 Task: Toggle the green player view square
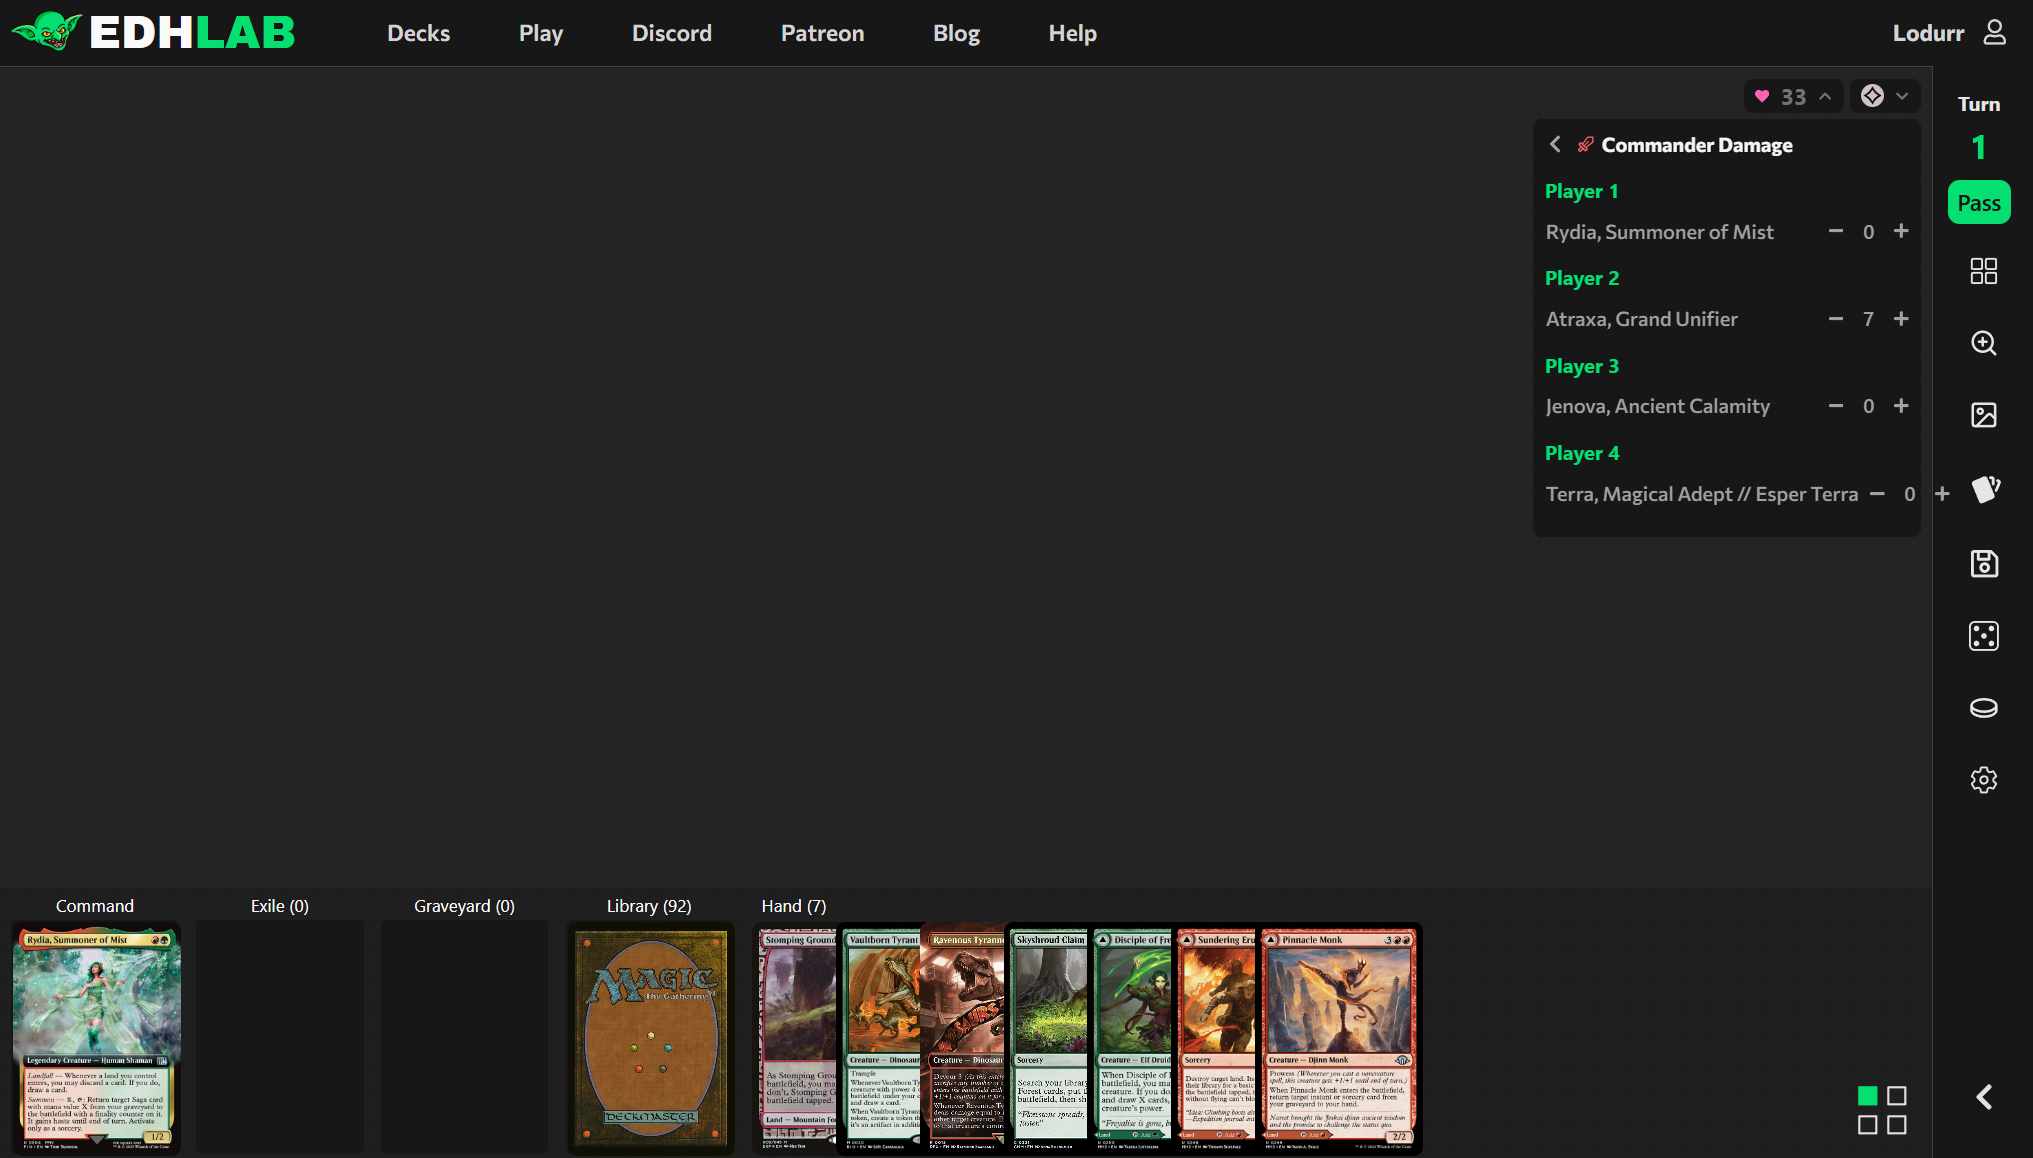click(1866, 1097)
